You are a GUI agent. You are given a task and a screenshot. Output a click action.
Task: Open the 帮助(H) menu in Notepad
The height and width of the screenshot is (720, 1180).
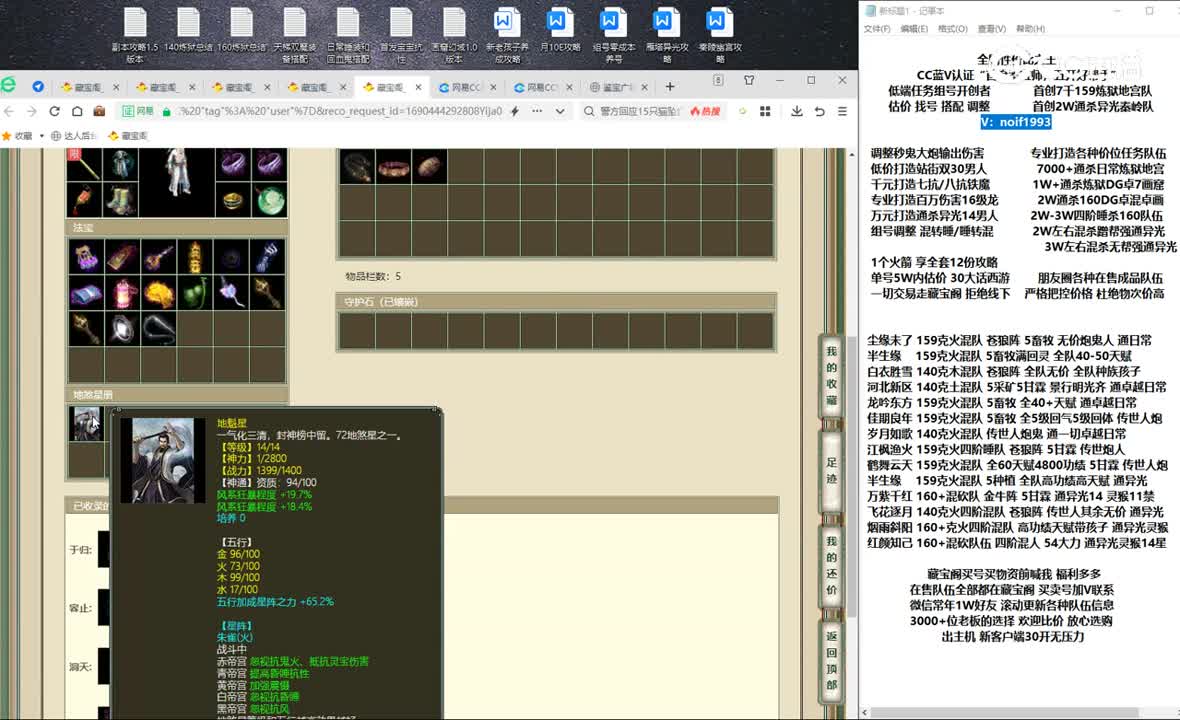pyautogui.click(x=1030, y=29)
